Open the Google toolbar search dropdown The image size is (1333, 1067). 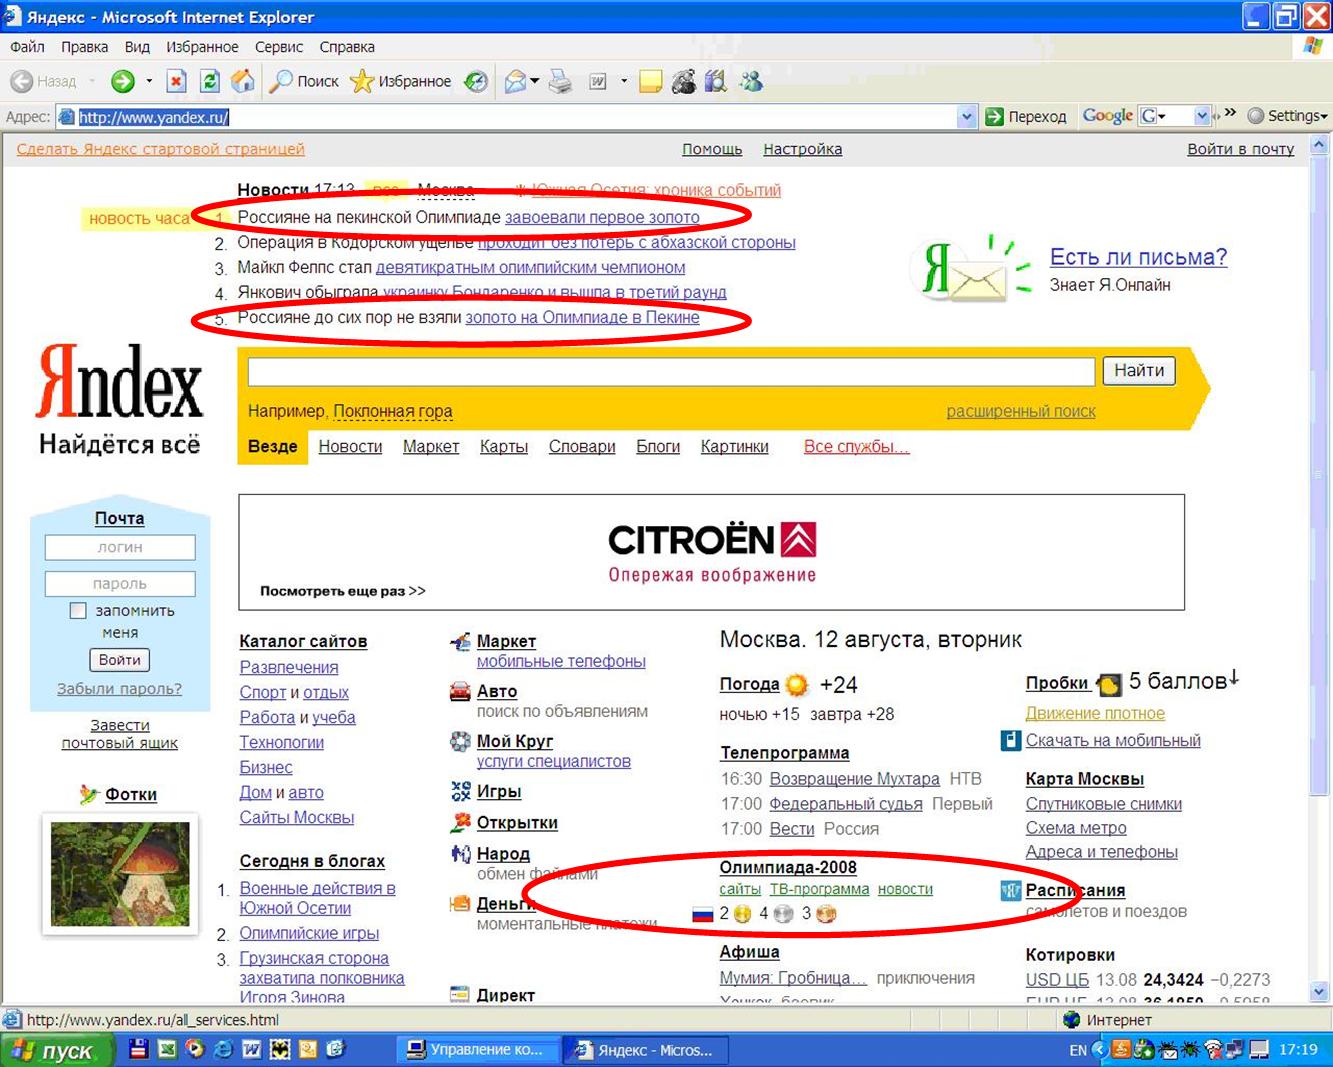click(x=1202, y=116)
